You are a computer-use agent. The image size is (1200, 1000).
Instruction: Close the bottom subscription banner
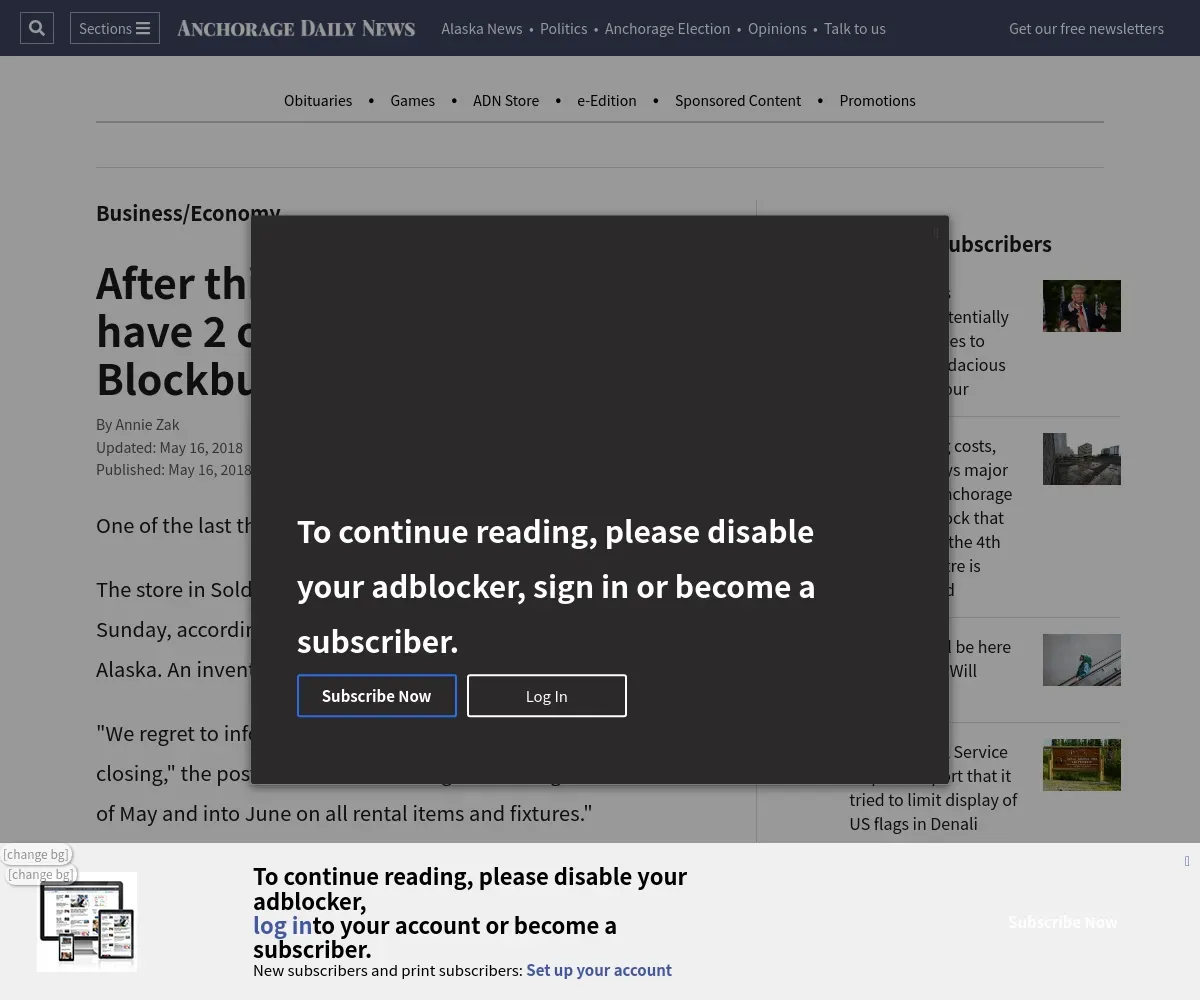coord(1187,861)
